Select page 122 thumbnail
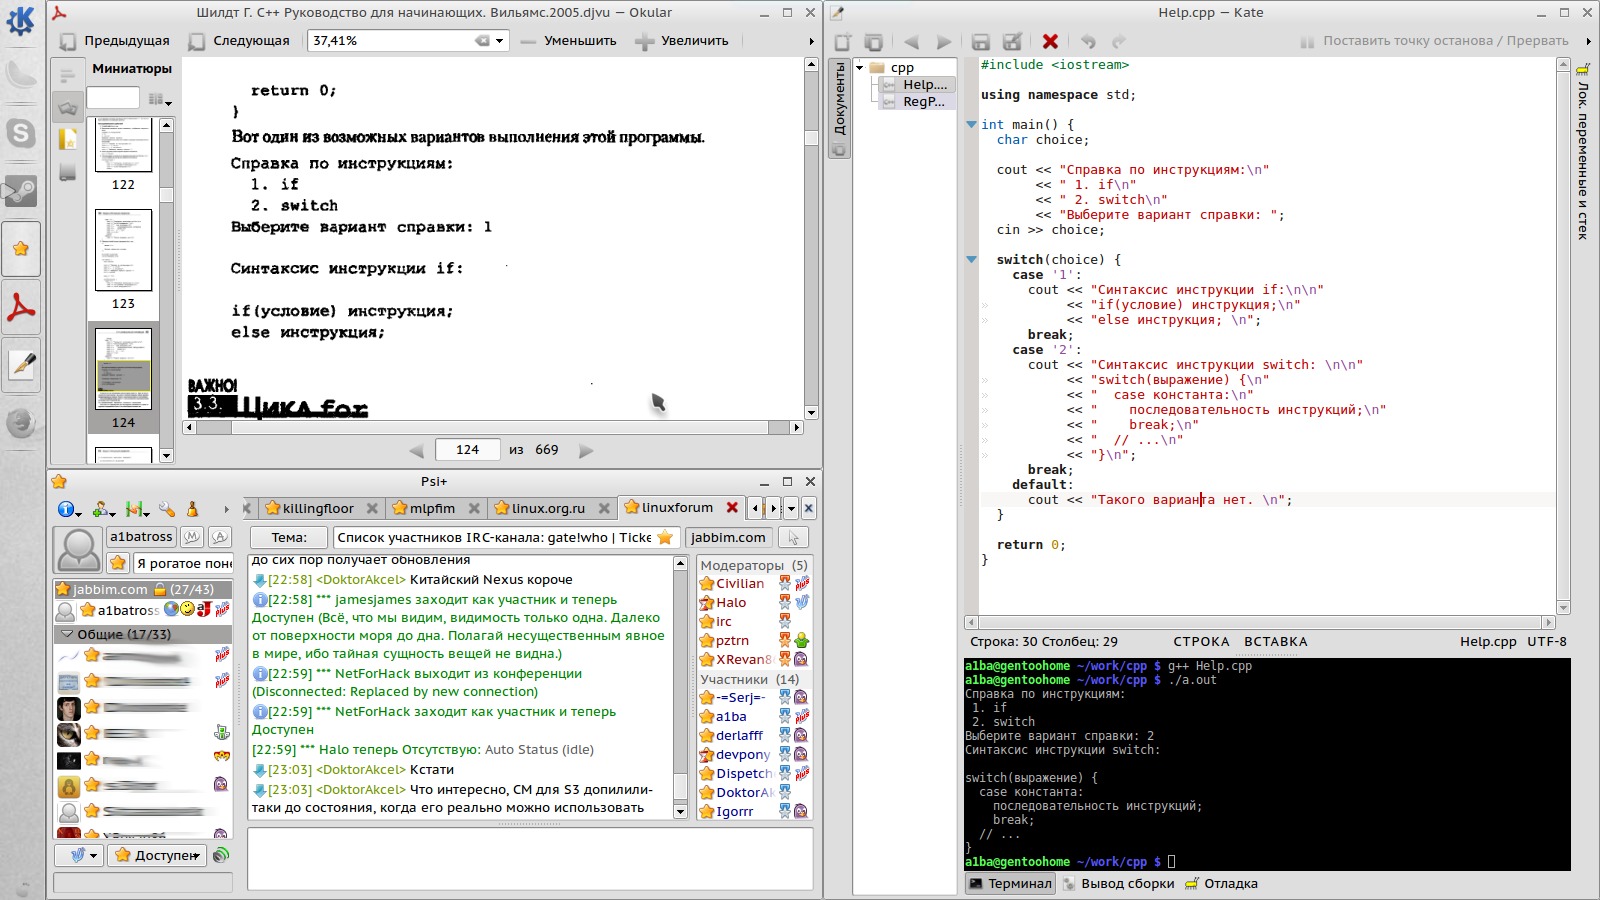The image size is (1600, 900). click(x=123, y=145)
